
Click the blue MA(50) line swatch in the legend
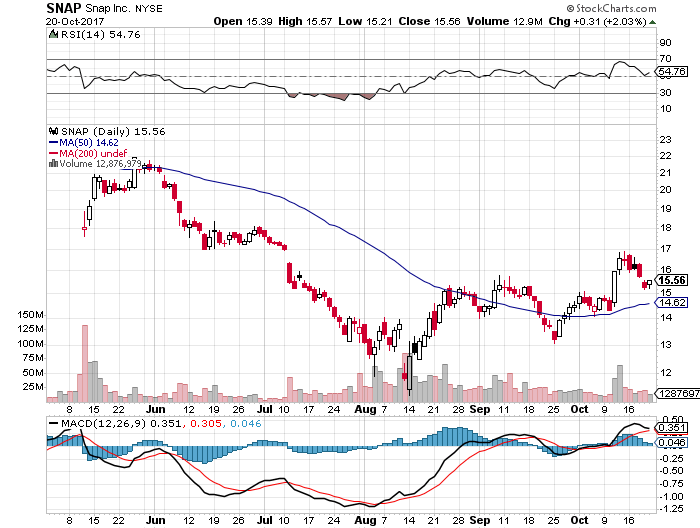coord(52,142)
